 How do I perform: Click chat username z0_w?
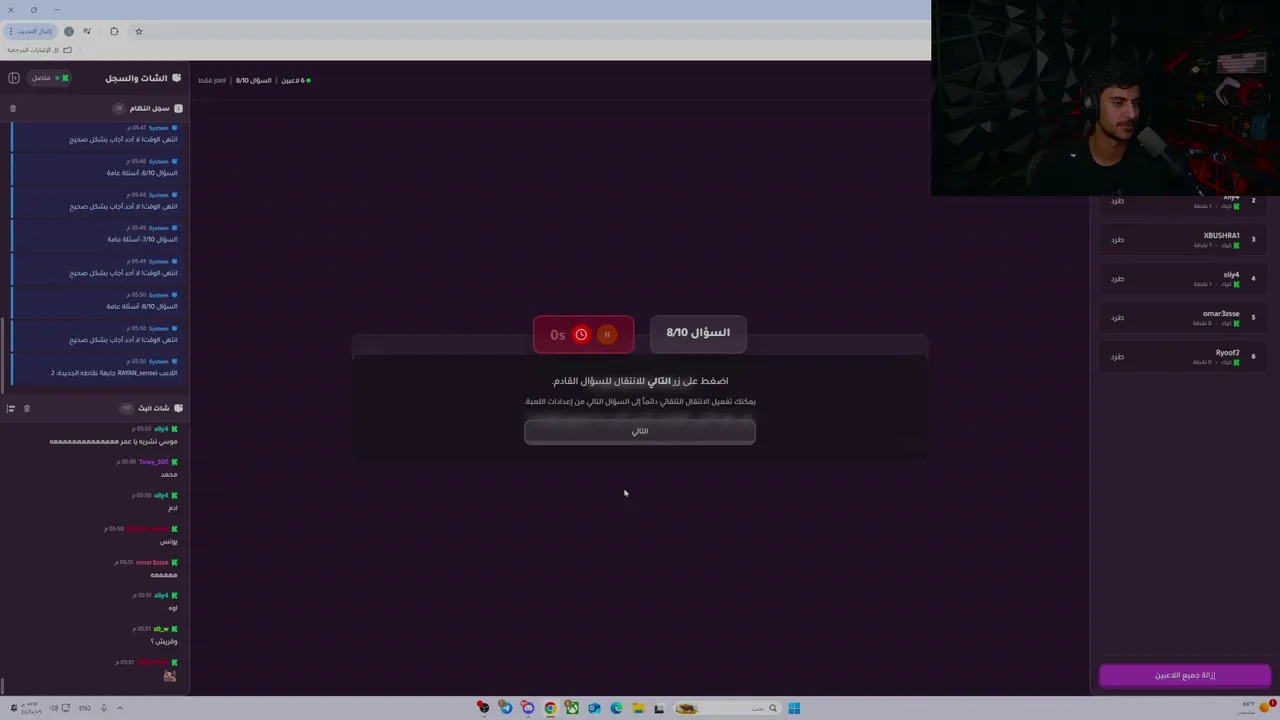[x=160, y=629]
